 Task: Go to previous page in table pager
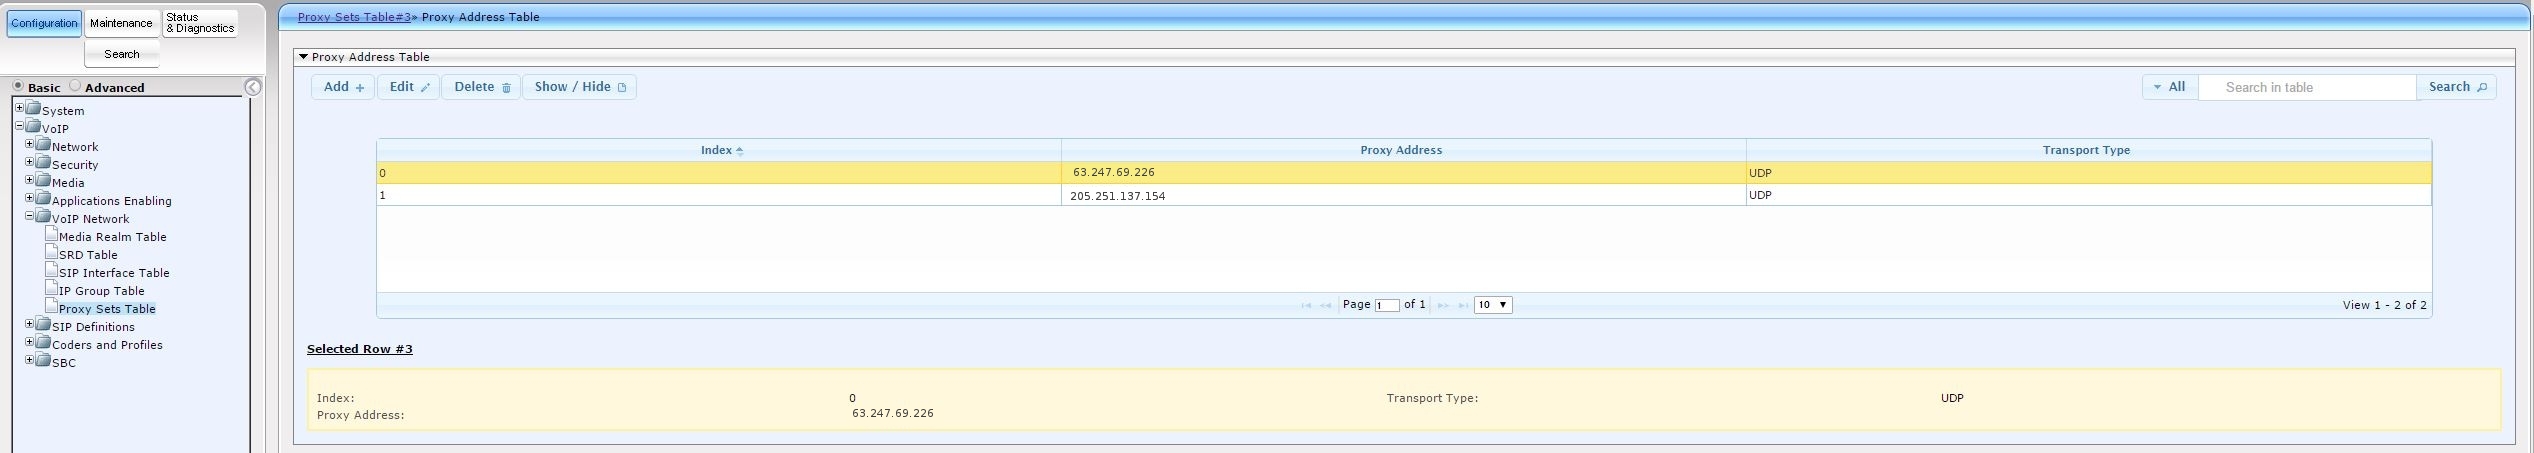(1326, 305)
